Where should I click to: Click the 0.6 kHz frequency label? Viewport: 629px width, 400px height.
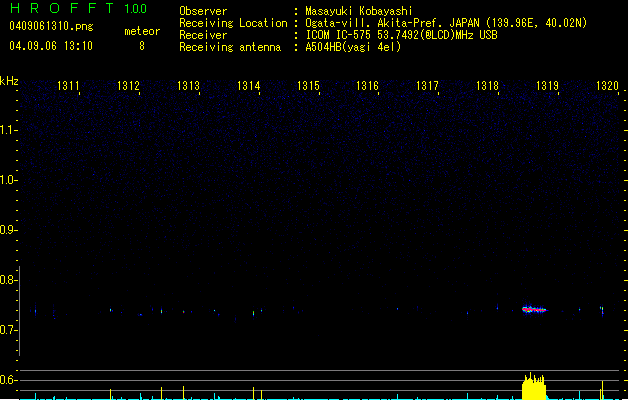(8, 380)
